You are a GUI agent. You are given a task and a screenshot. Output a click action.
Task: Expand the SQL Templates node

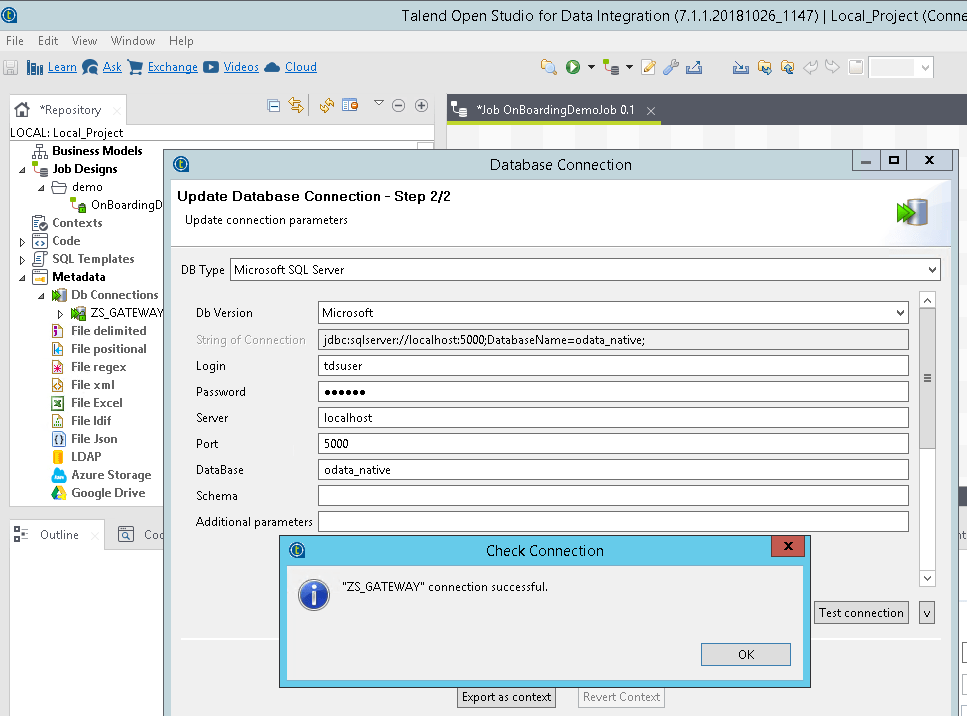pos(22,260)
